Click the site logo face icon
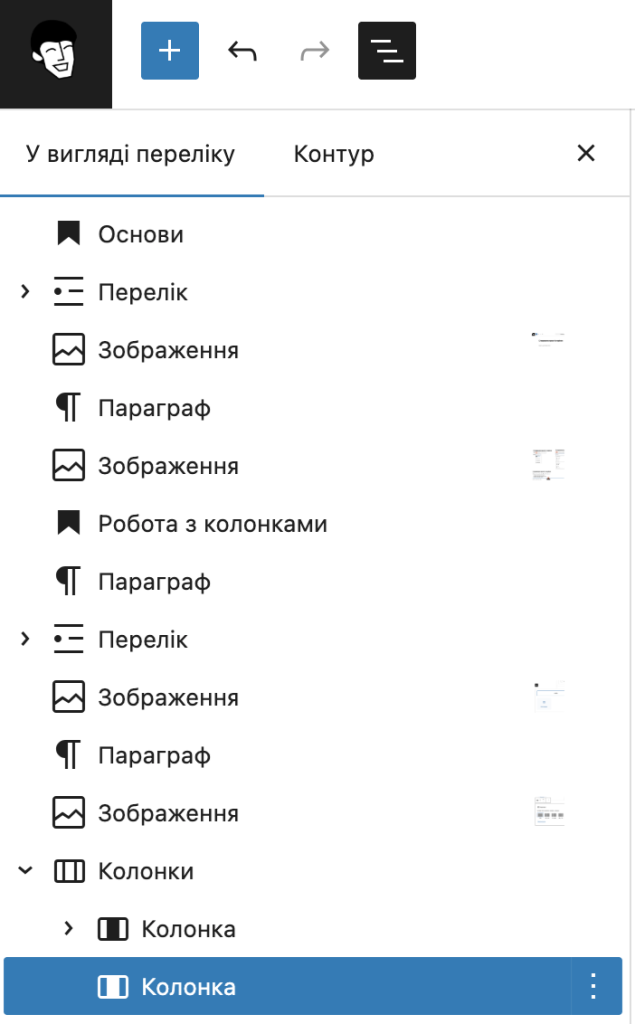 tap(56, 50)
